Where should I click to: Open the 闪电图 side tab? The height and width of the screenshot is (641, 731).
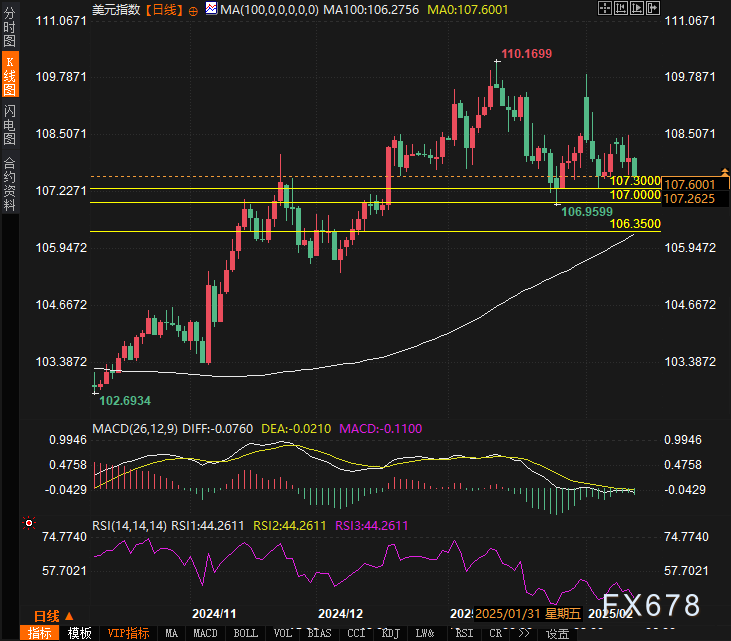[9, 125]
